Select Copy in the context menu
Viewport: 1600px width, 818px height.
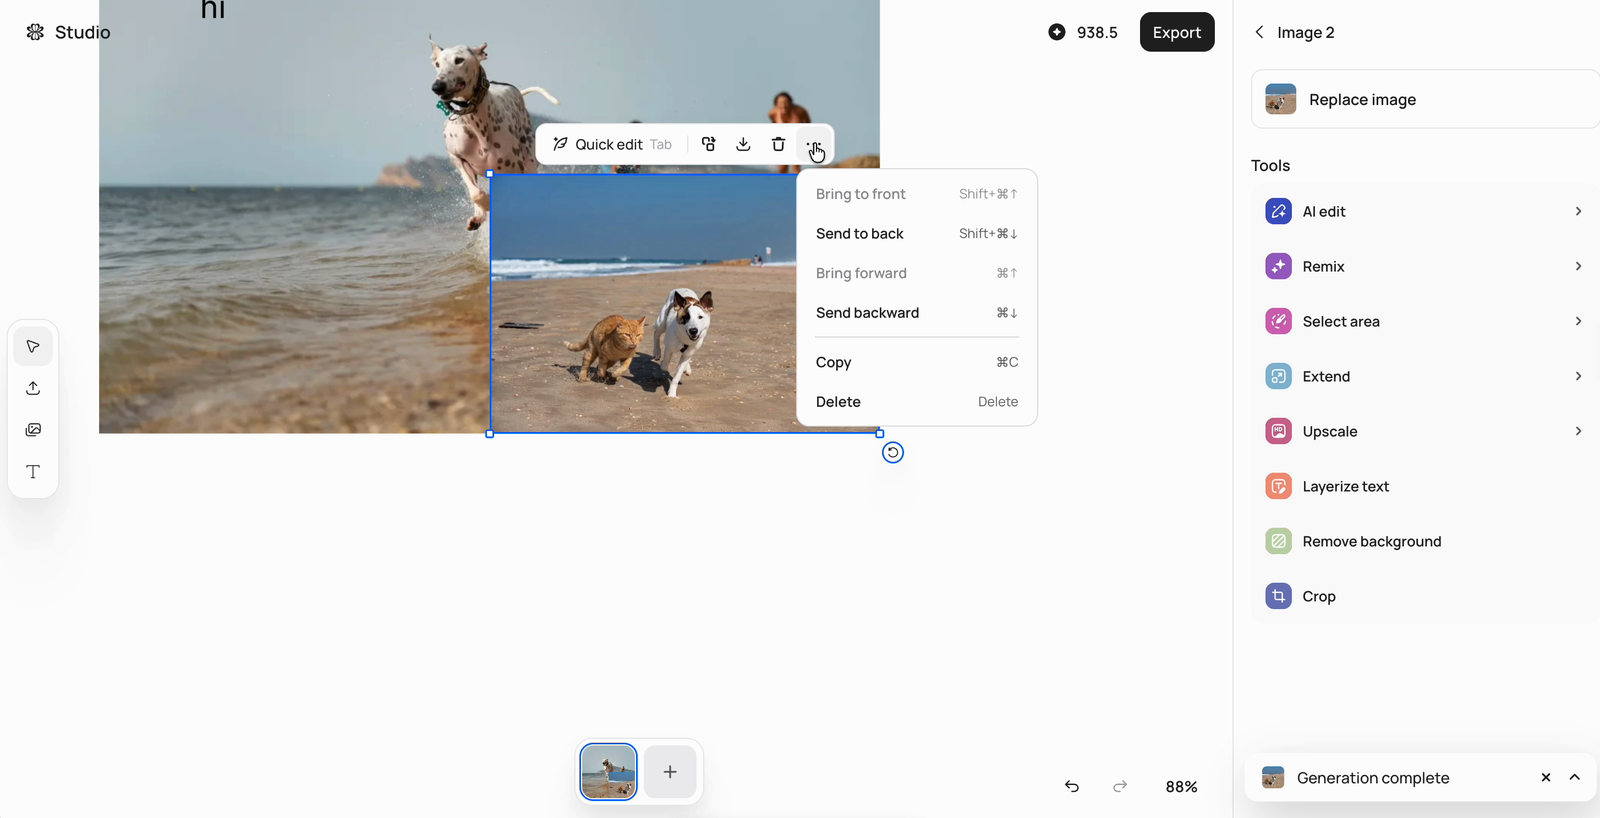(x=917, y=362)
